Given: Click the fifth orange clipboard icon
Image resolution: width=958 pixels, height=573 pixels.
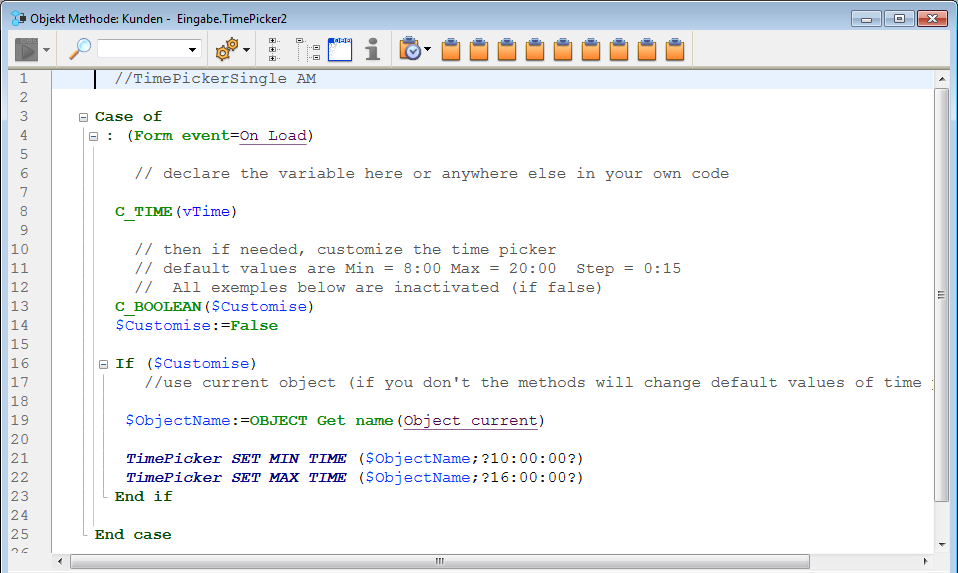Looking at the screenshot, I should point(563,49).
